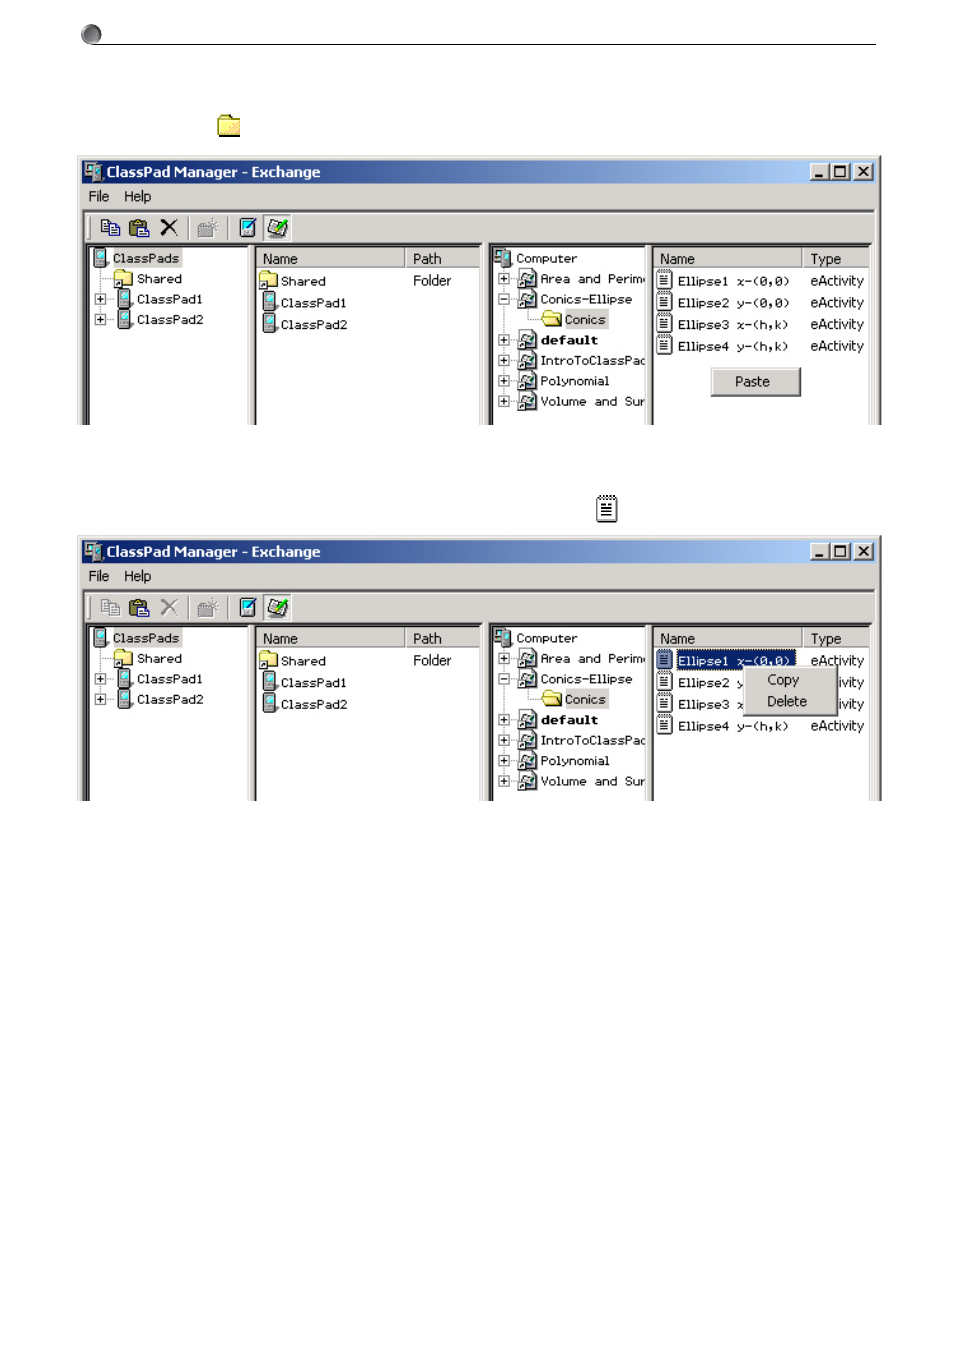Sort by Name header in lower file list
The image size is (954, 1351).
coord(727,638)
